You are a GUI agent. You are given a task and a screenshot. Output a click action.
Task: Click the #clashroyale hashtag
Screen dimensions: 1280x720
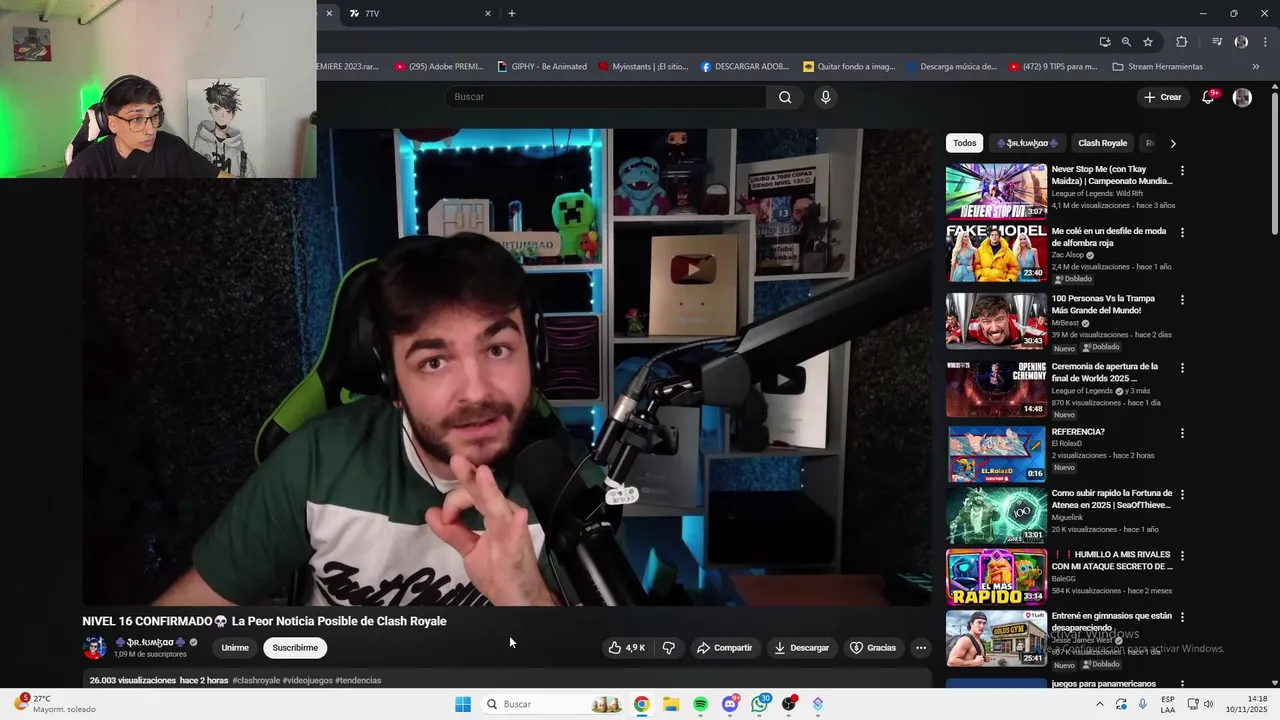coord(256,681)
